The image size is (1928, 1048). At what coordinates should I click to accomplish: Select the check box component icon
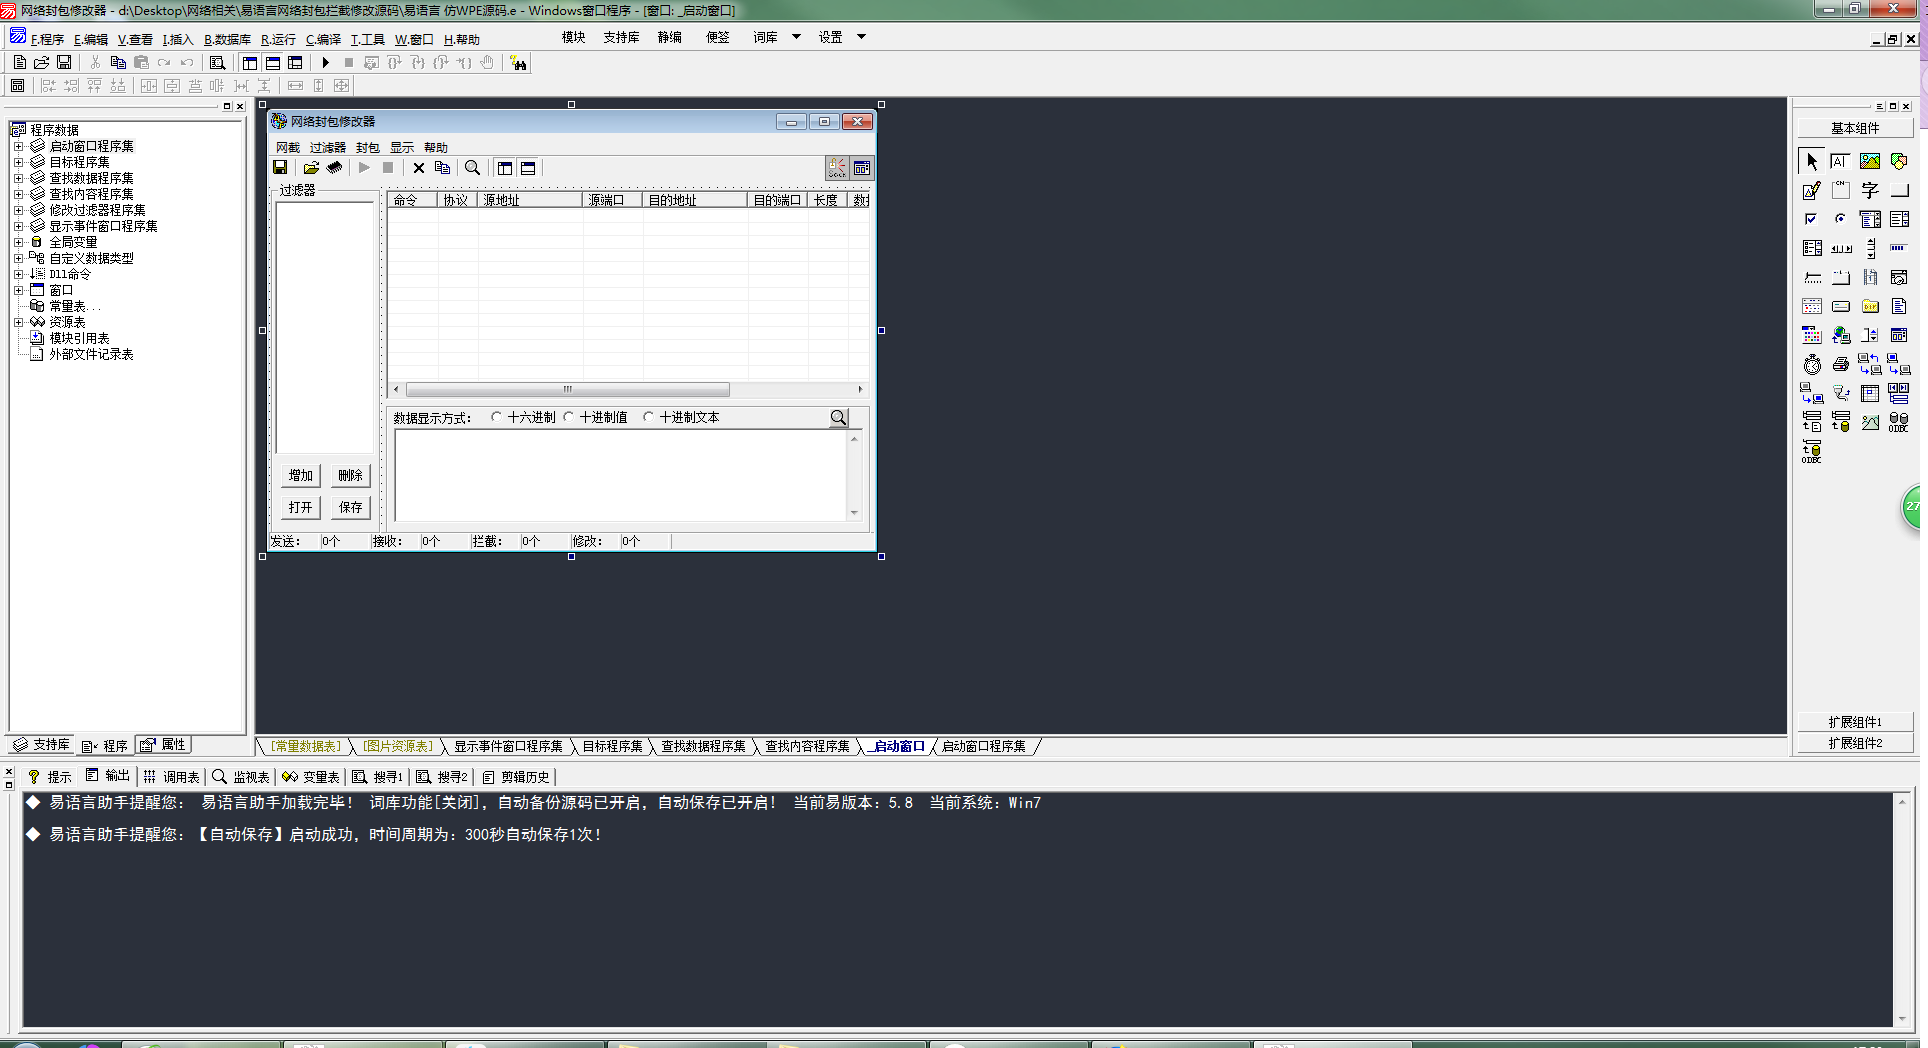pos(1811,219)
